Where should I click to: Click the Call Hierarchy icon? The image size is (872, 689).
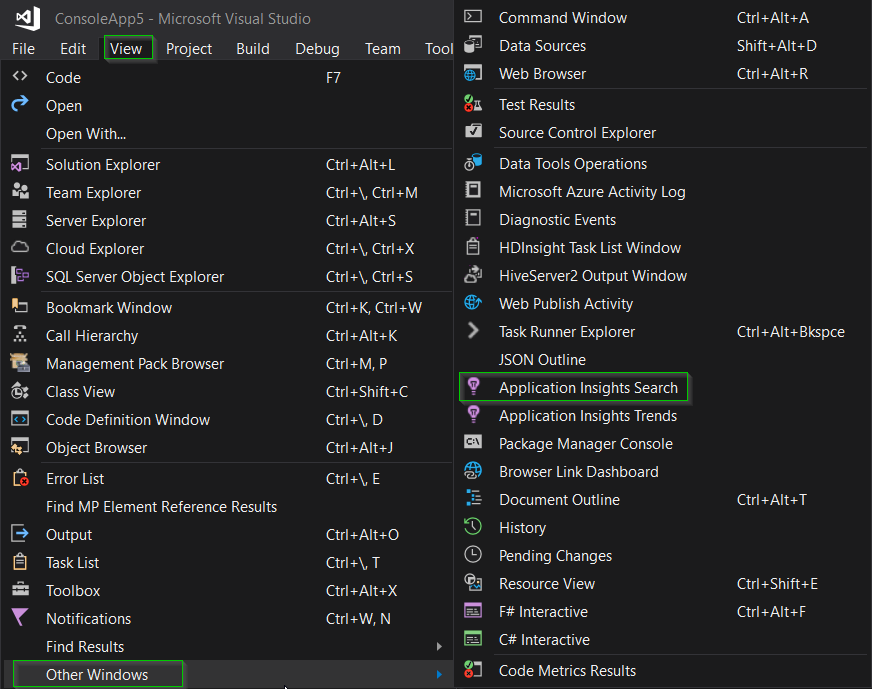point(20,334)
